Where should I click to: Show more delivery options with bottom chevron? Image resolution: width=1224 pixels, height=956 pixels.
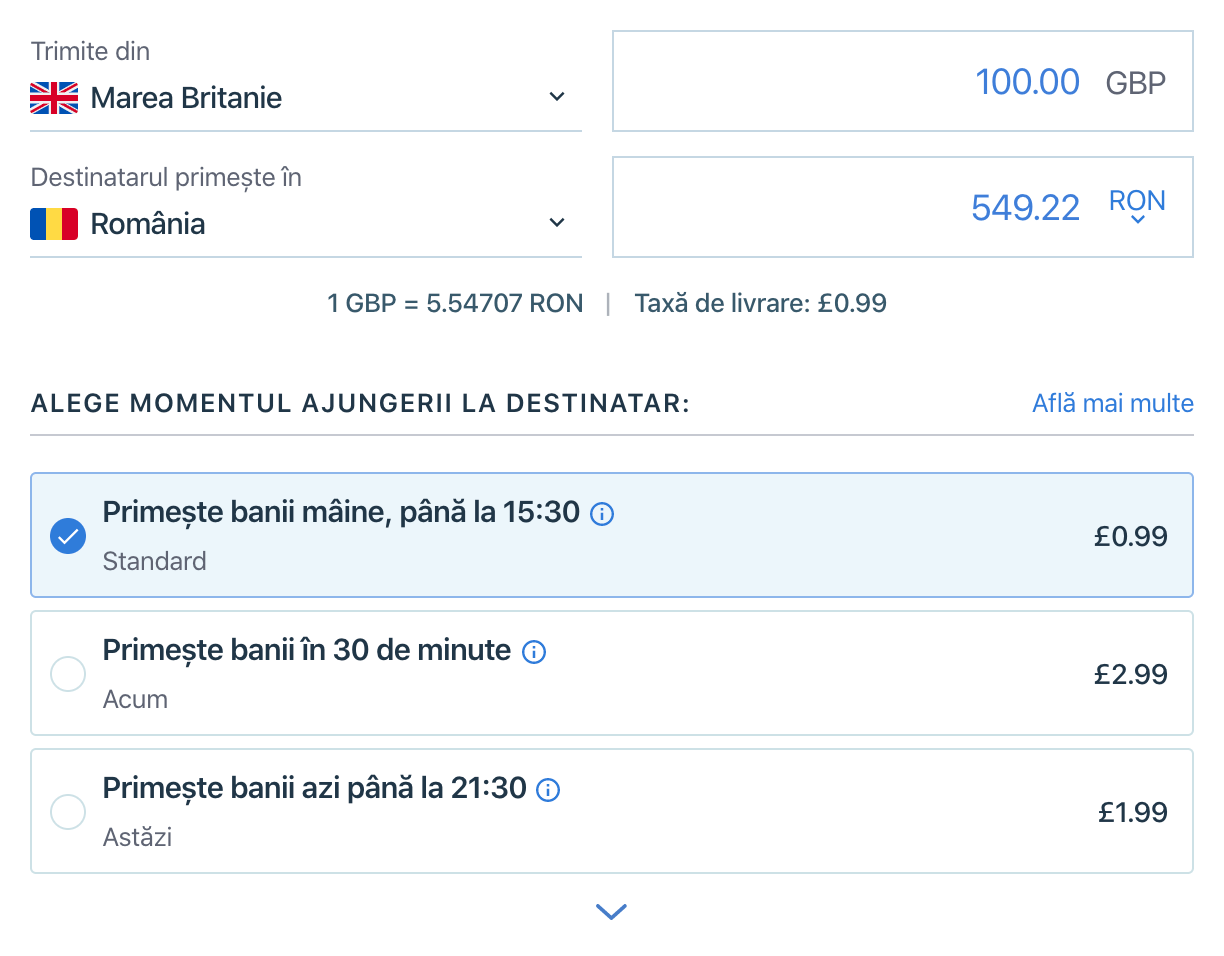(x=611, y=911)
